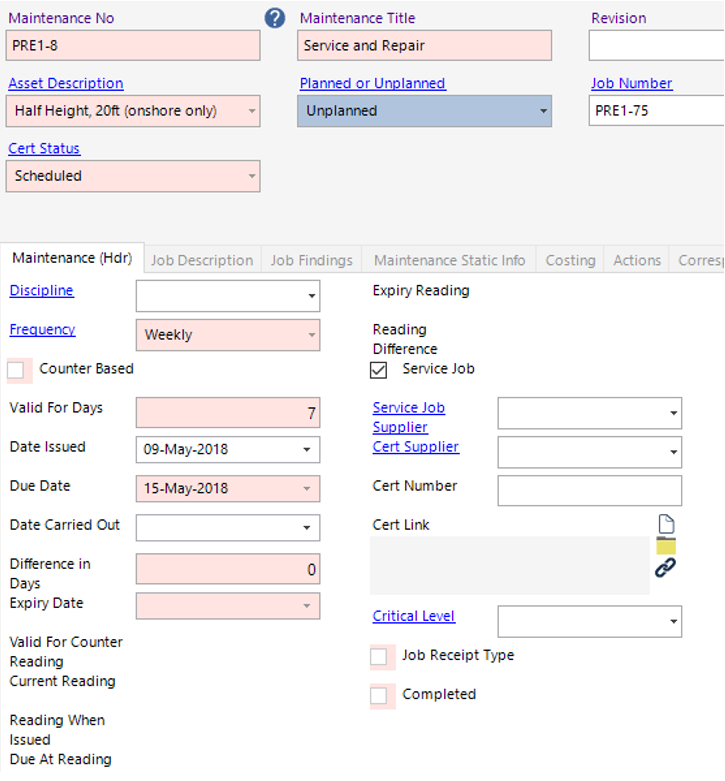This screenshot has height=781, width=725.
Task: Open the Date Issued date picker arrow
Action: point(307,450)
